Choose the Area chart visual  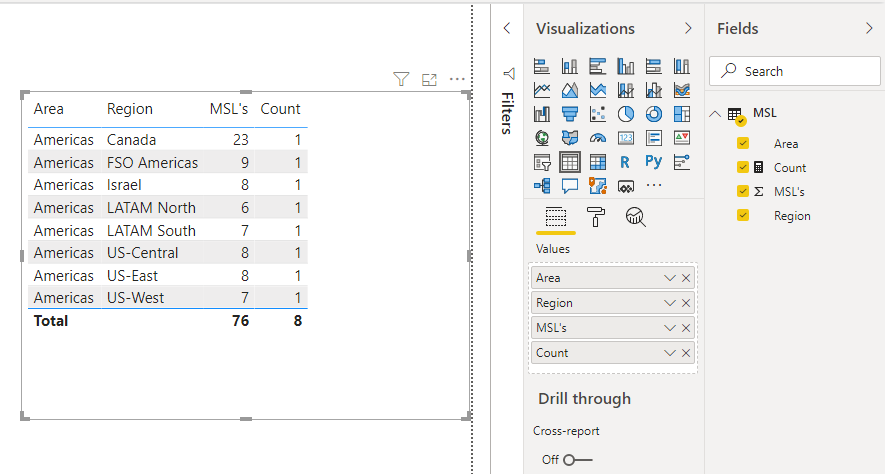tap(569, 90)
